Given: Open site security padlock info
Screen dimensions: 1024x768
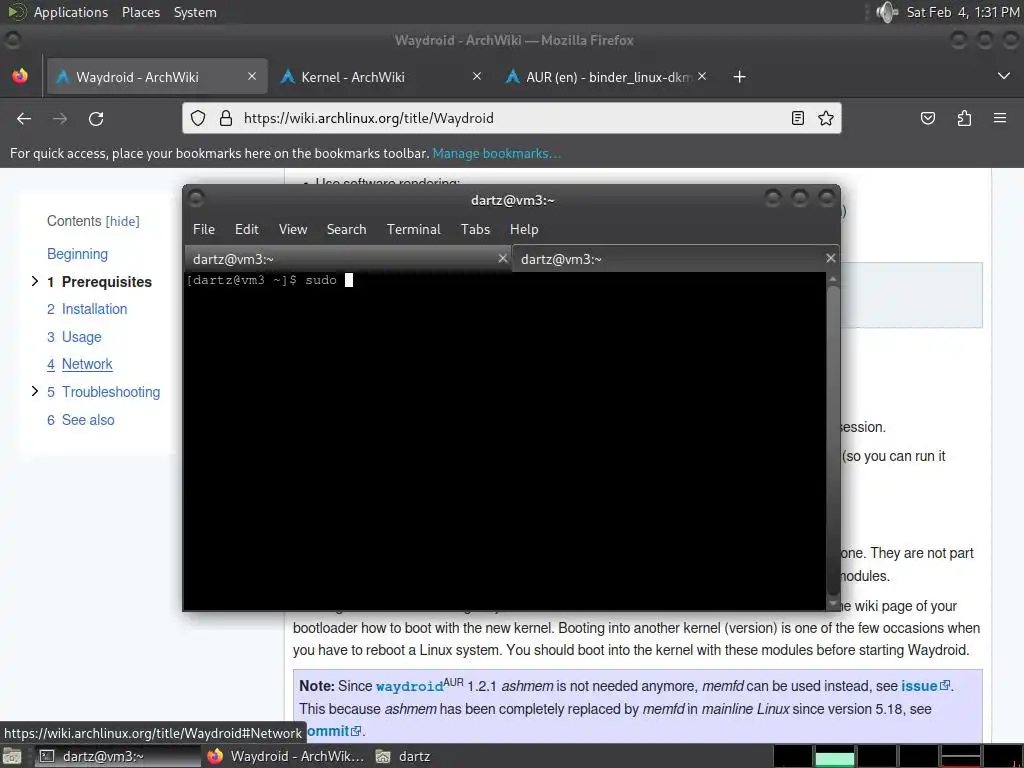Looking at the screenshot, I should point(226,118).
